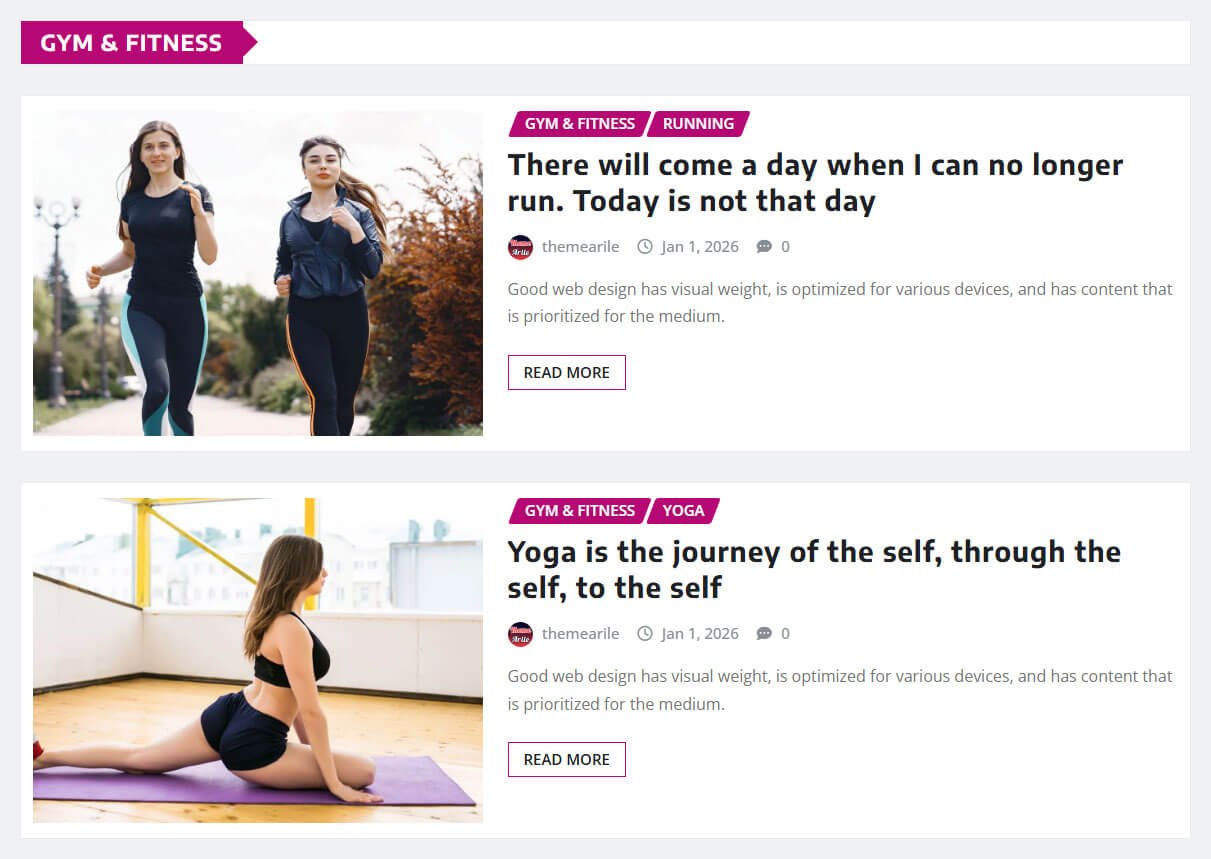Open the running post title link
Screen dimensions: 1211x859
[x=815, y=183]
